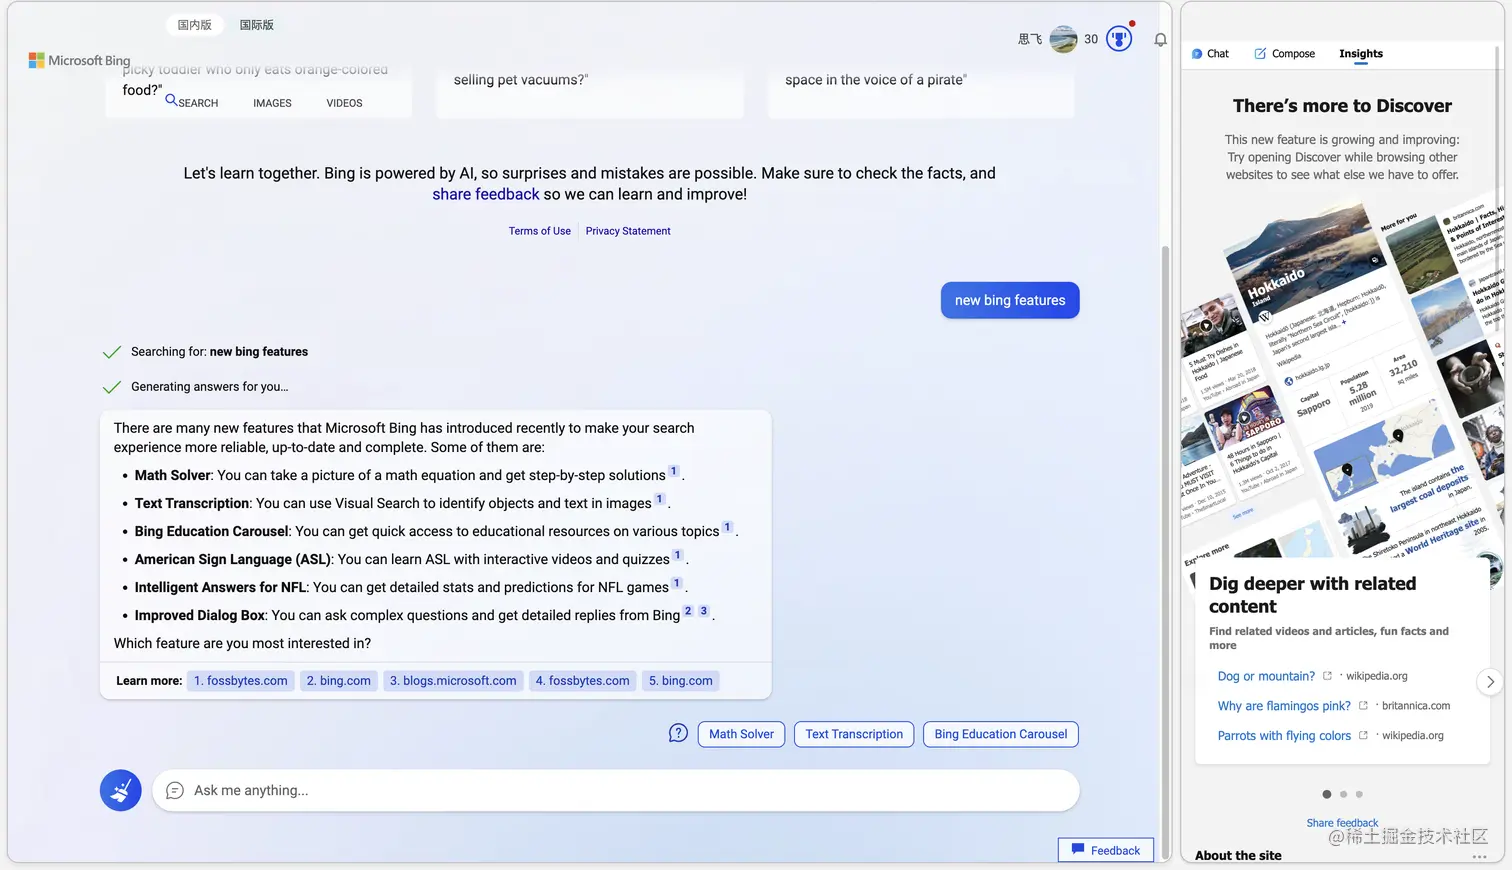The image size is (1512, 870).
Task: Open the IMAGES search tab
Action: pyautogui.click(x=272, y=103)
